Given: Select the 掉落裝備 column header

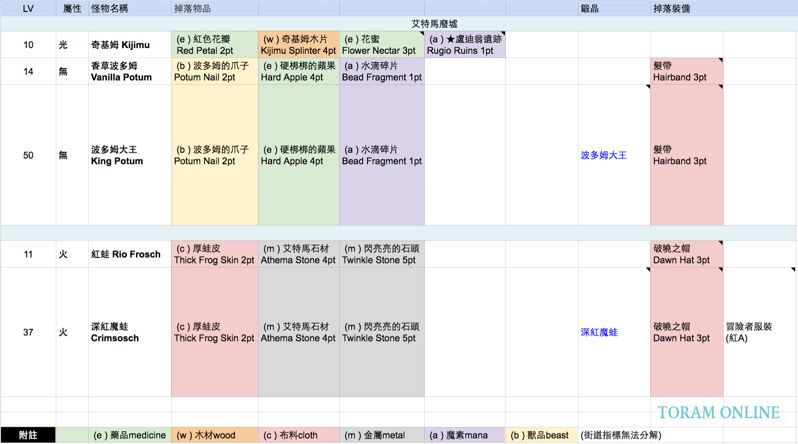Looking at the screenshot, I should click(x=687, y=9).
